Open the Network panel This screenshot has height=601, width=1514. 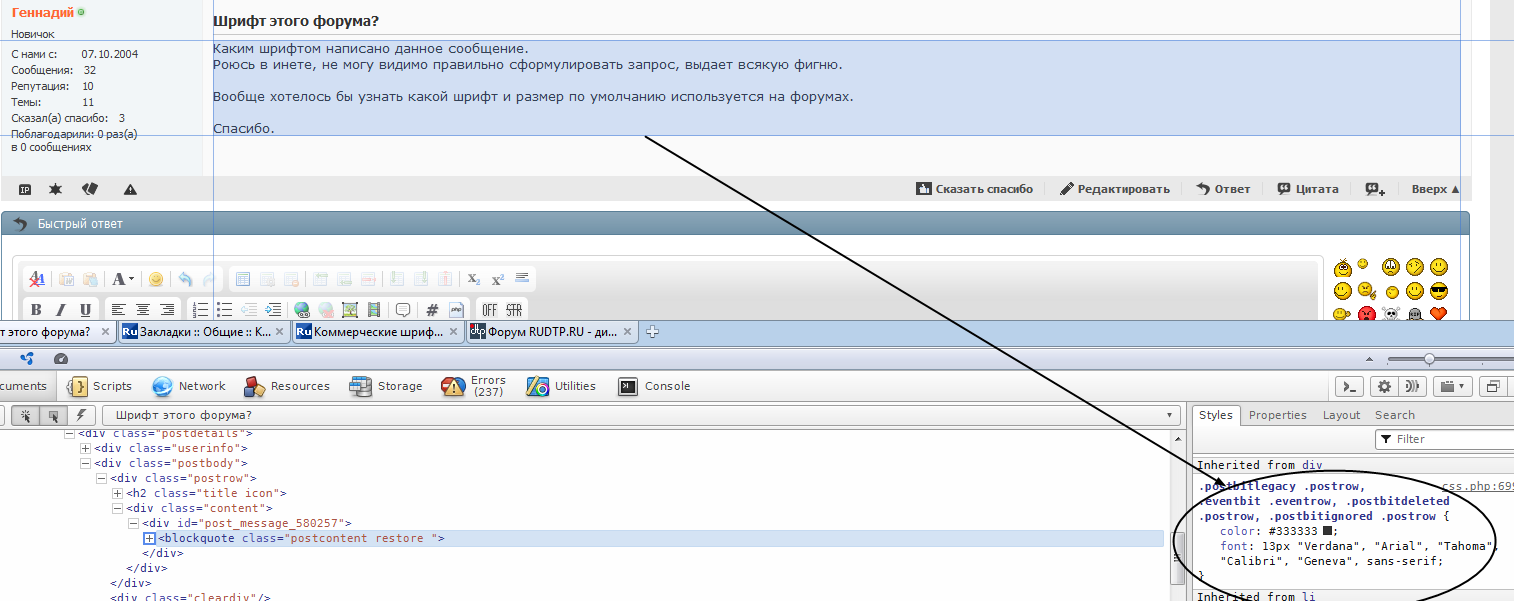[x=189, y=386]
